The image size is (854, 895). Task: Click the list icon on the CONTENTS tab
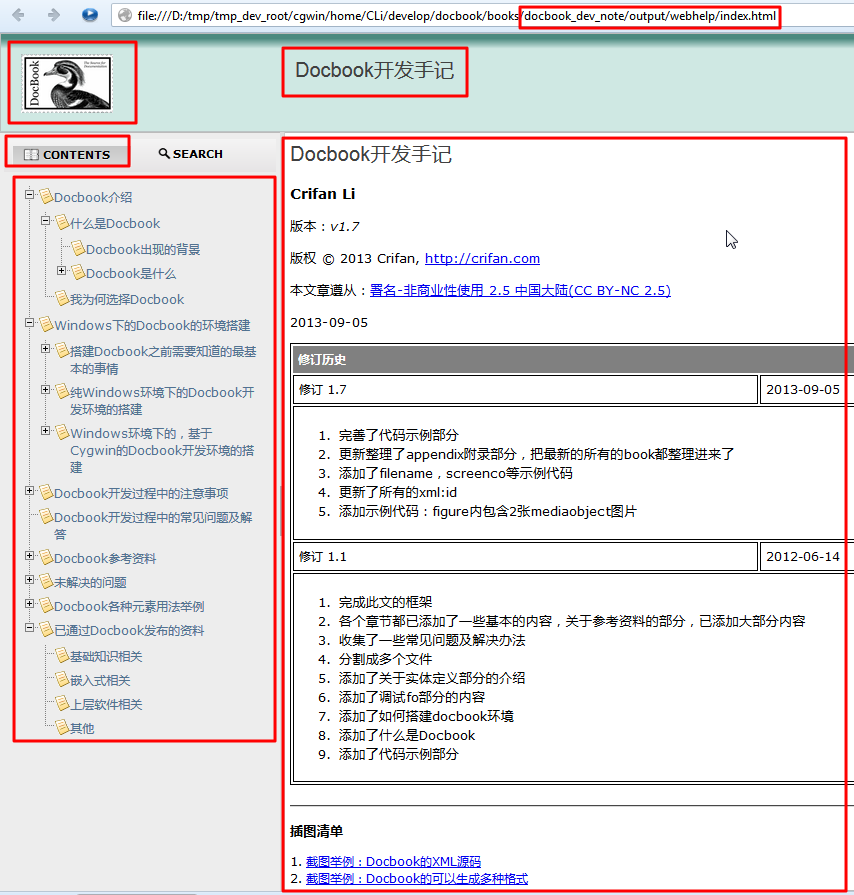click(34, 154)
